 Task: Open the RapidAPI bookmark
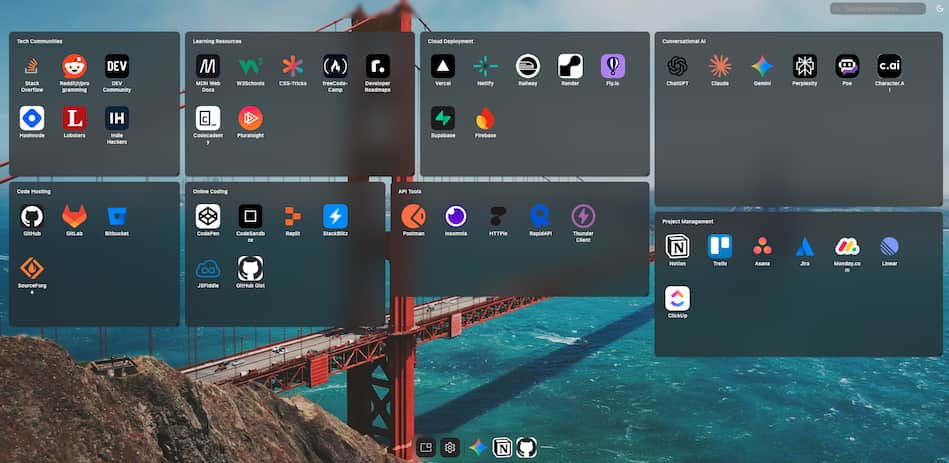(541, 217)
